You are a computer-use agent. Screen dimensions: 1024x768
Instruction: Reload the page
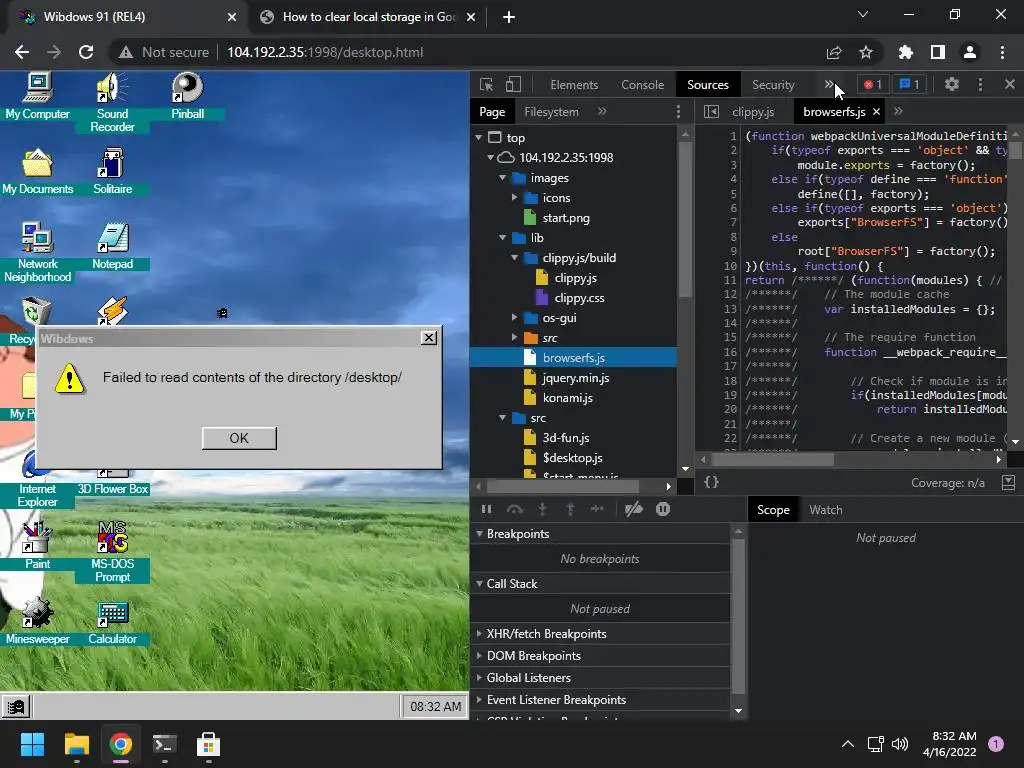[86, 52]
